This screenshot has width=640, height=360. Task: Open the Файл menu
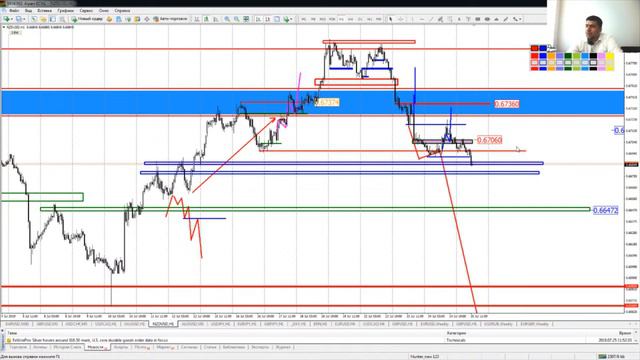click(x=14, y=11)
